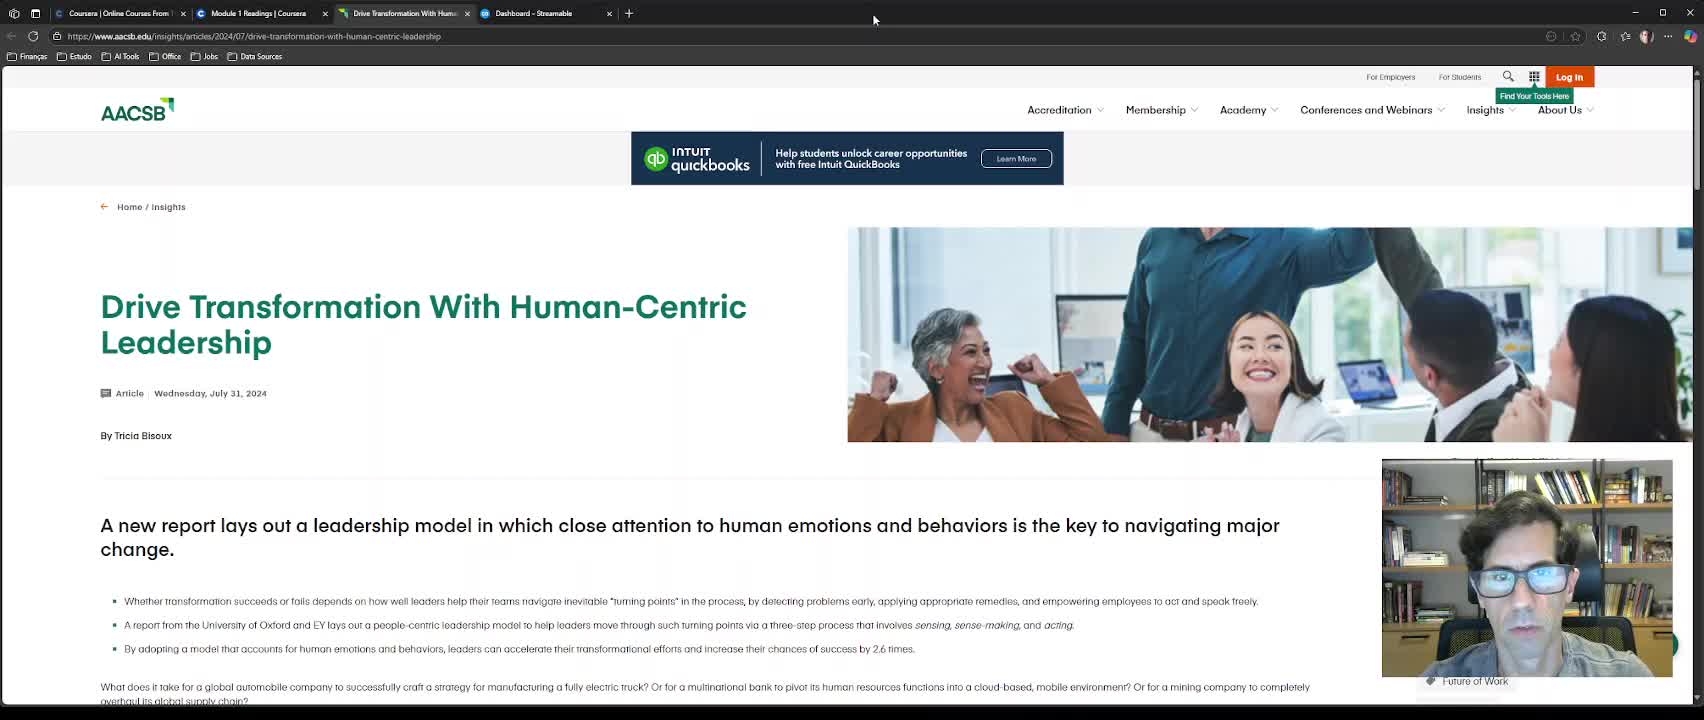Open browser settings and more menu
1704x720 pixels.
(1668, 36)
